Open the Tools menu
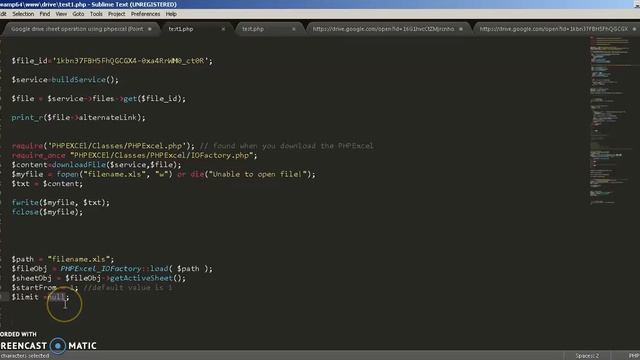The image size is (640, 360). [96, 14]
